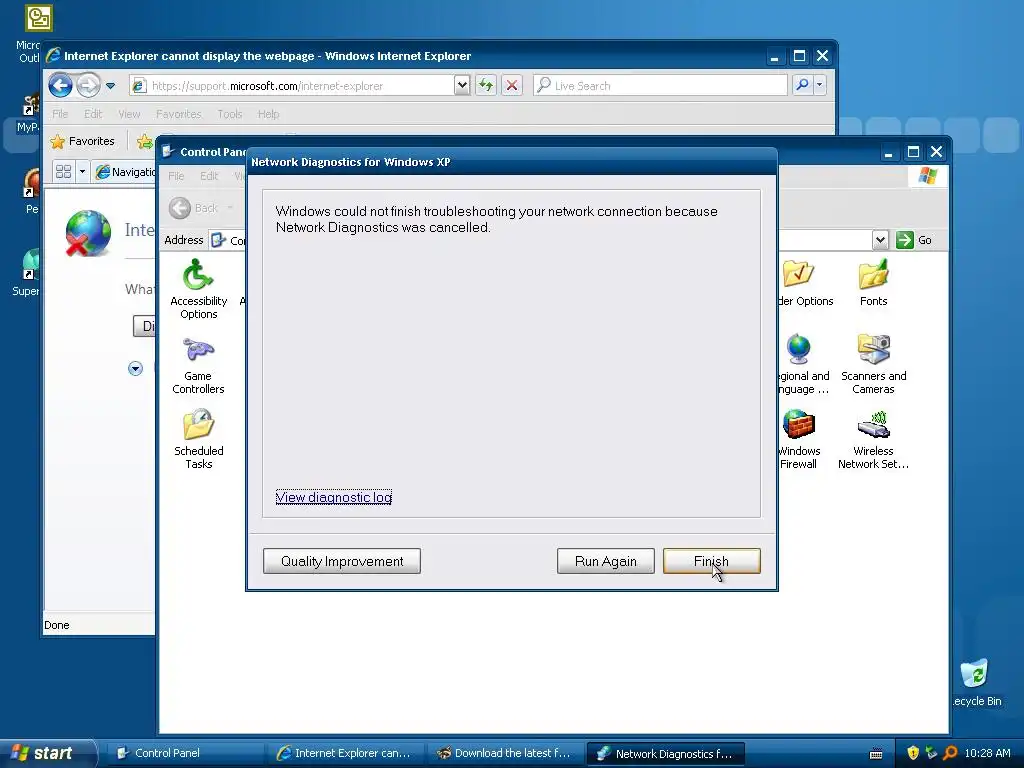Open Quality Improvement dialog
The image size is (1024, 768).
point(342,561)
